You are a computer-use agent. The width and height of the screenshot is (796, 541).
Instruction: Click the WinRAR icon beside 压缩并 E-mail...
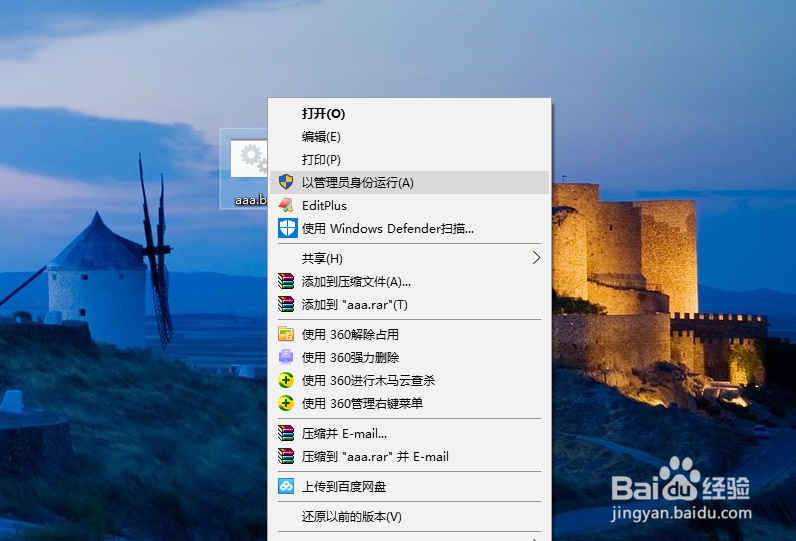pos(286,433)
